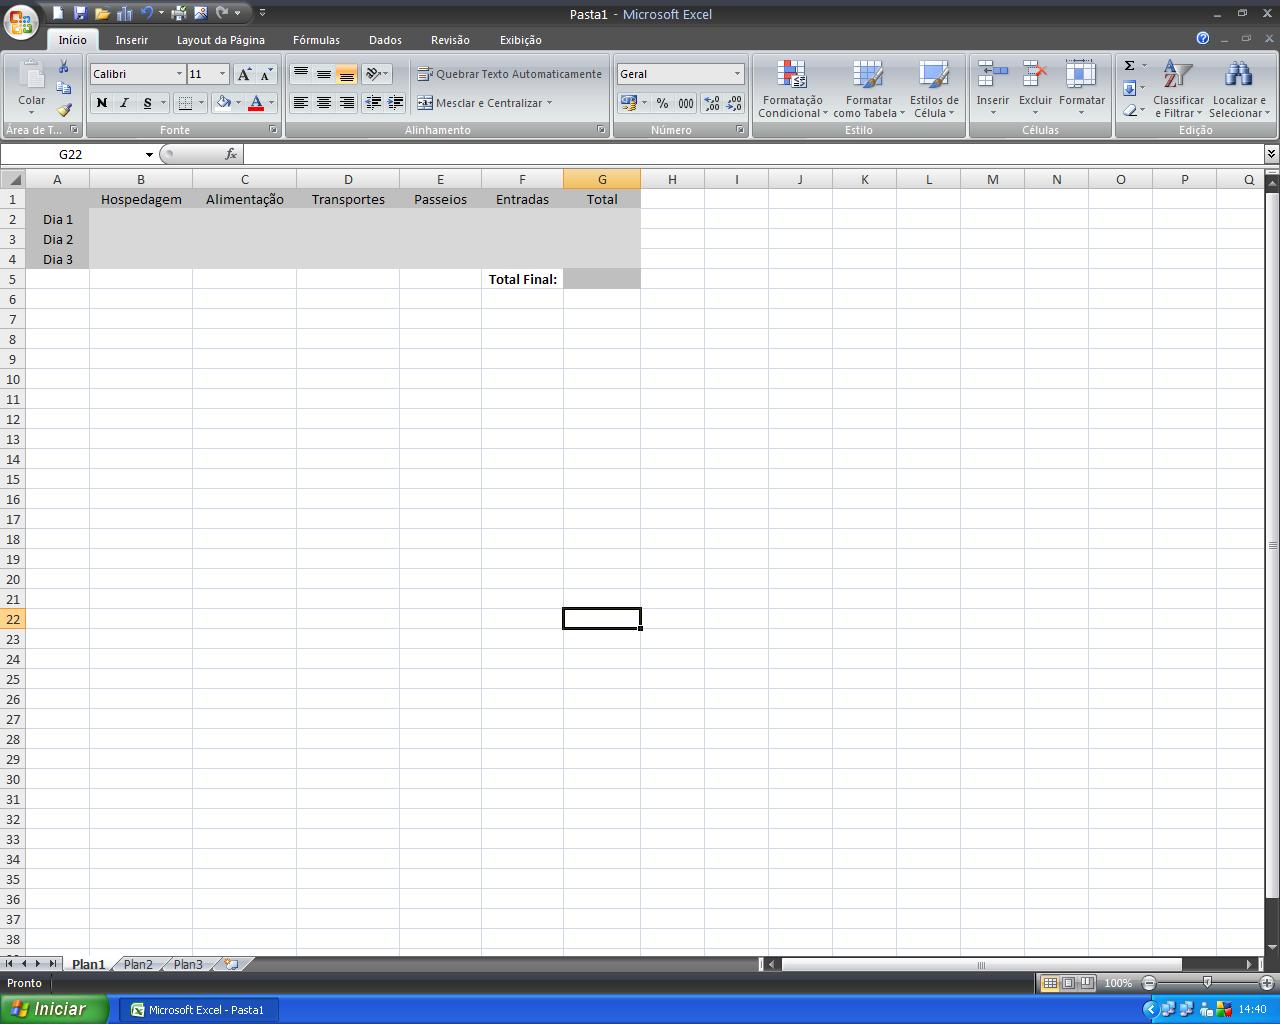Screen dimensions: 1280x1024
Task: Open Formatar cells menu
Action: pos(1081,89)
